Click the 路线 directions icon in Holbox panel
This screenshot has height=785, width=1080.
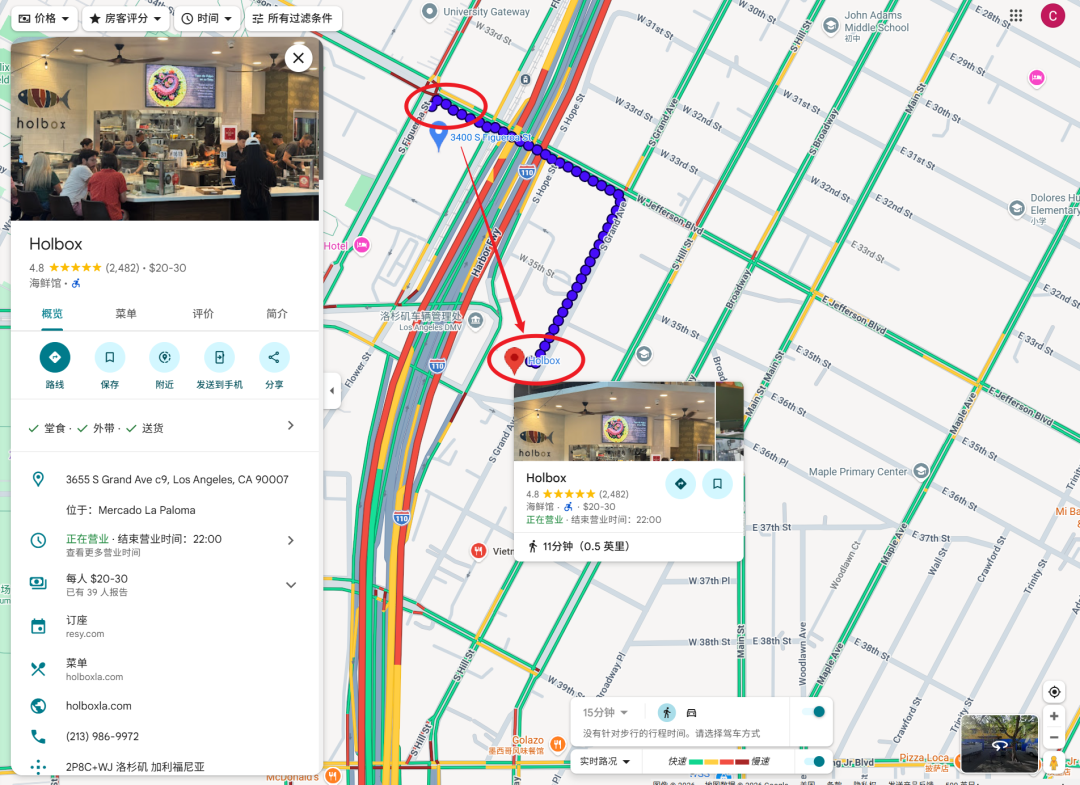[x=54, y=357]
